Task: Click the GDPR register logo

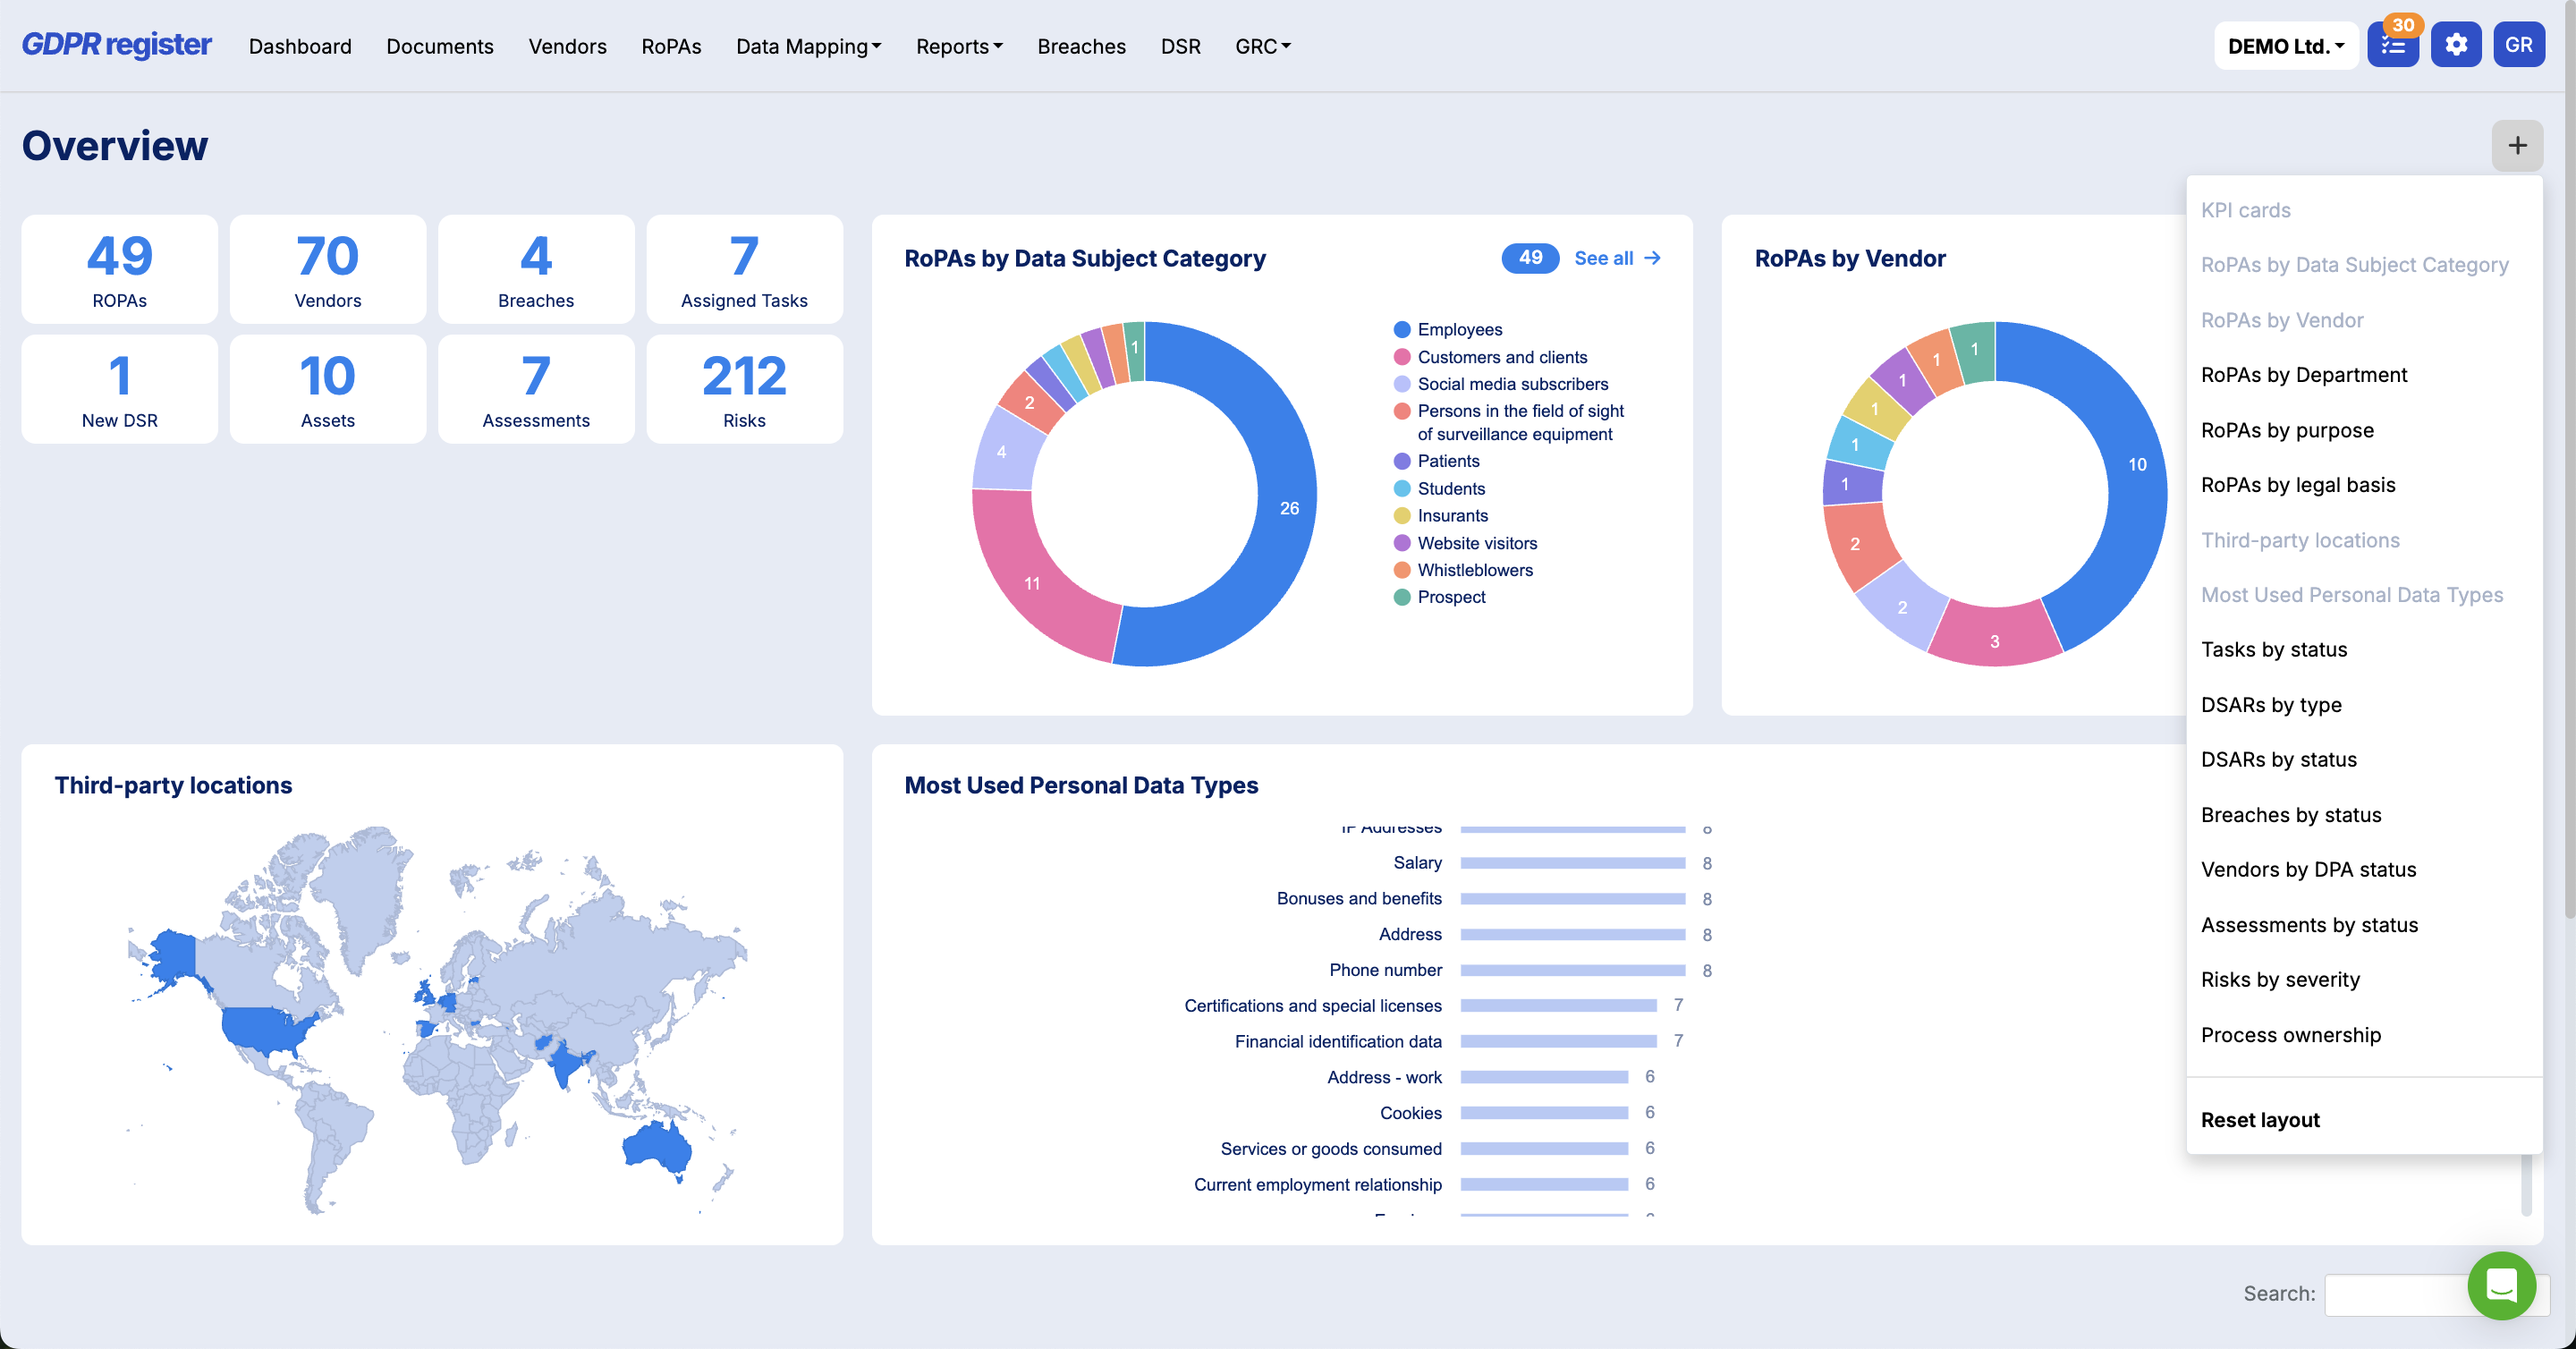Action: (117, 45)
